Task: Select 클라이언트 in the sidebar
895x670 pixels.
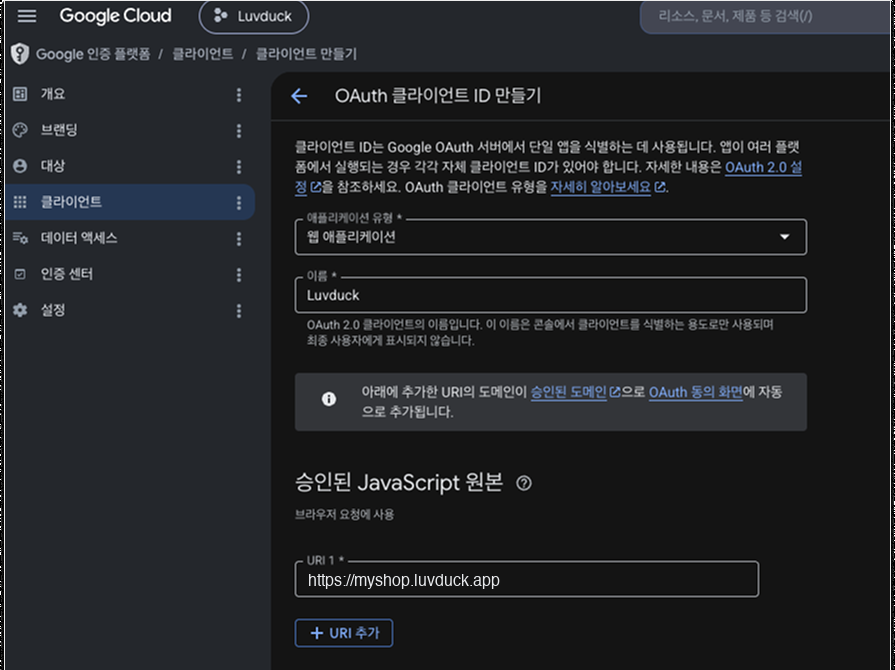Action: [x=130, y=202]
